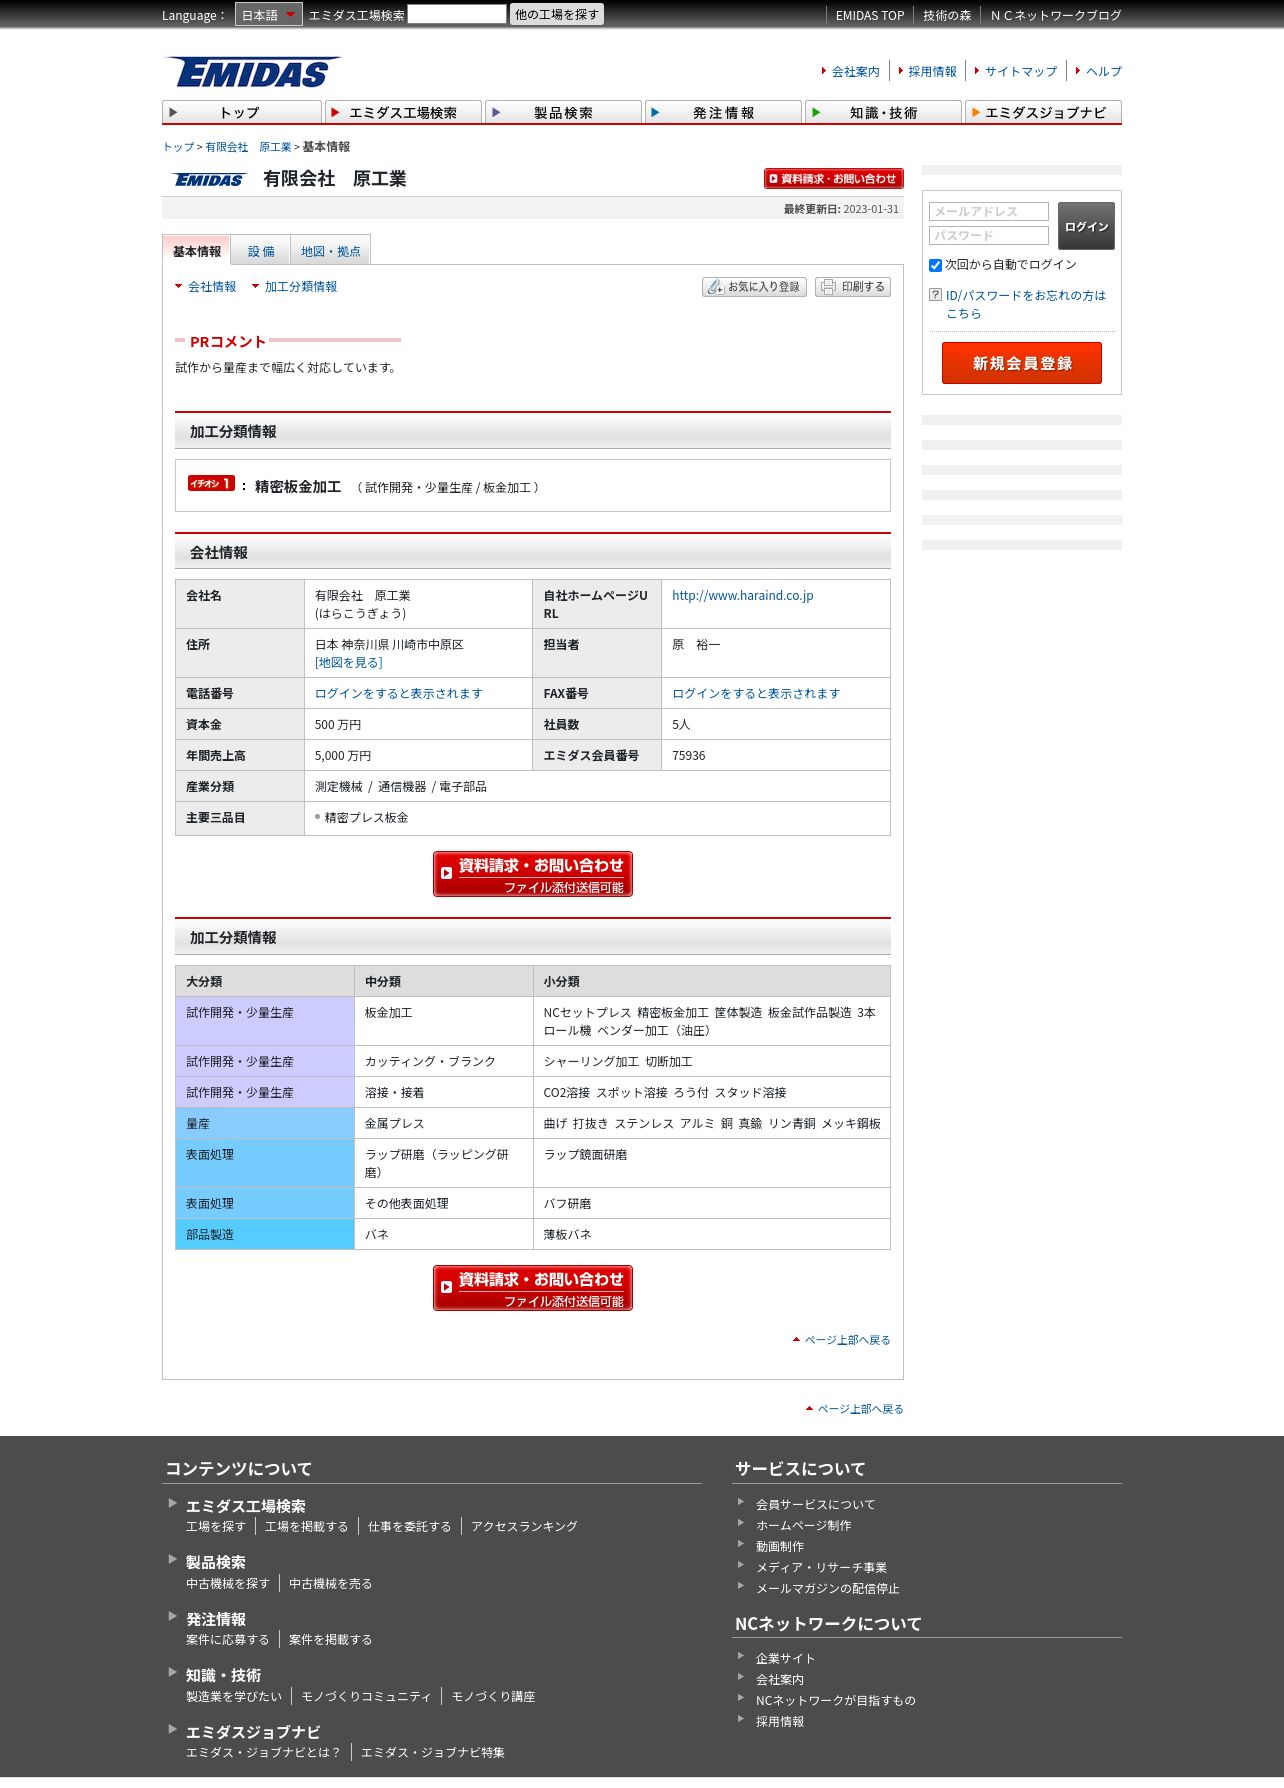Open footer アクセスランキング link

click(524, 1527)
